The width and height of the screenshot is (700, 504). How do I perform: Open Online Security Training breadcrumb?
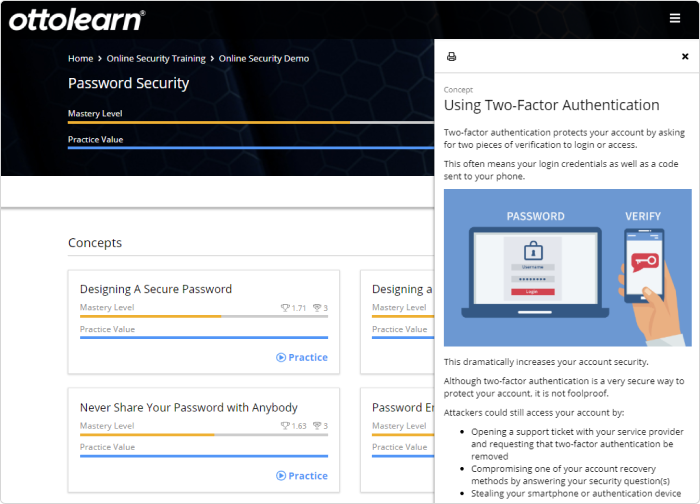[156, 58]
